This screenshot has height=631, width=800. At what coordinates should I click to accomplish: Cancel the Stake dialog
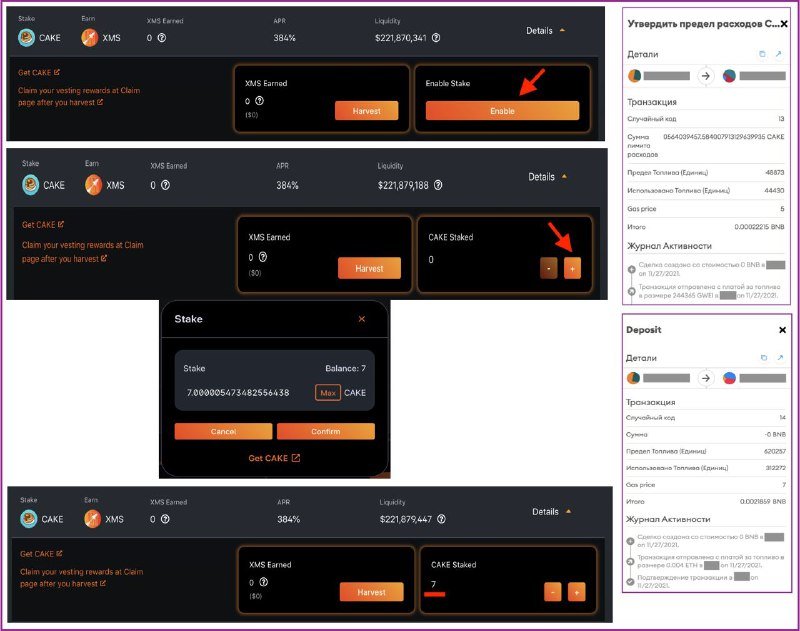pos(223,431)
